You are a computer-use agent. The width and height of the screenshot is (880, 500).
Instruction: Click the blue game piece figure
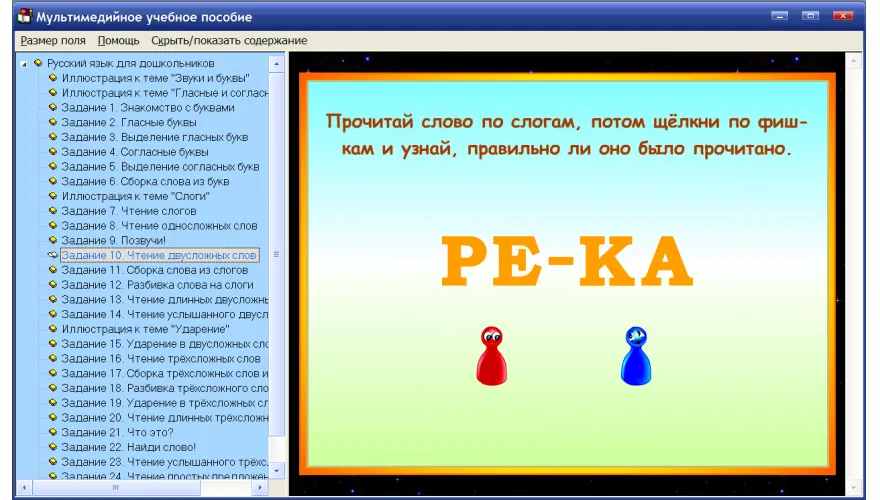(x=635, y=356)
